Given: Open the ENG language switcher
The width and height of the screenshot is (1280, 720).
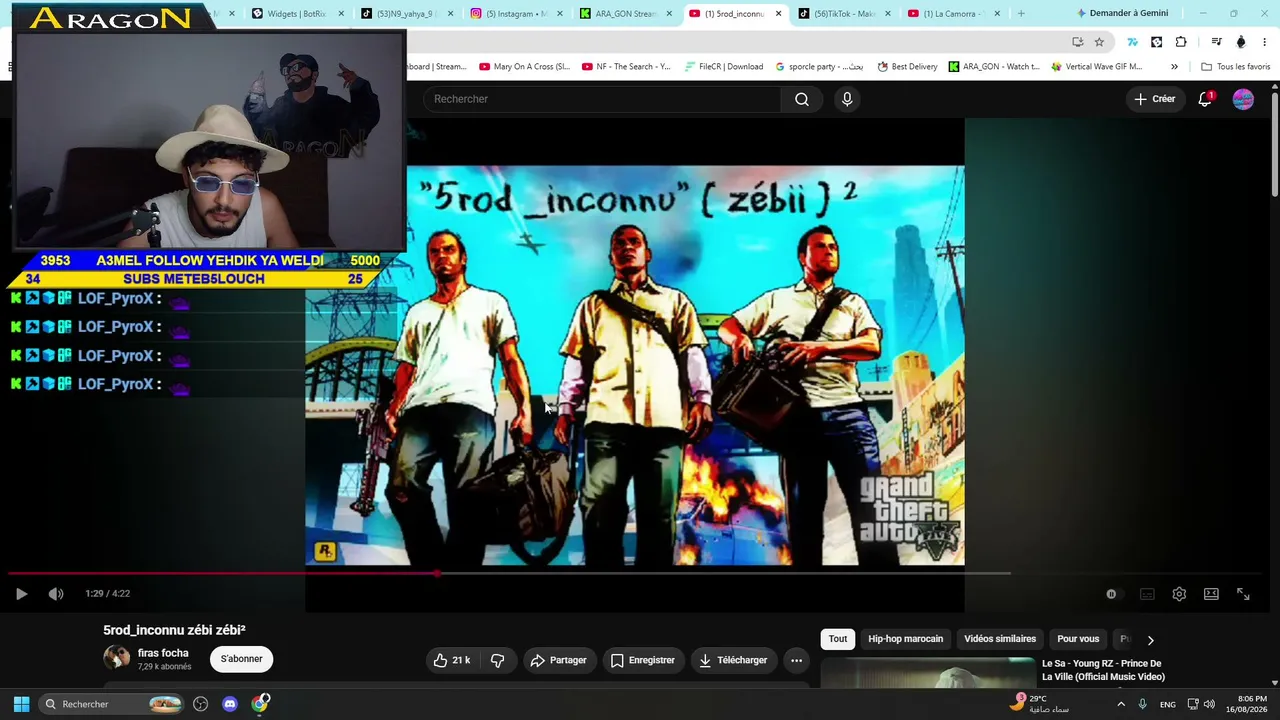Looking at the screenshot, I should [1168, 705].
